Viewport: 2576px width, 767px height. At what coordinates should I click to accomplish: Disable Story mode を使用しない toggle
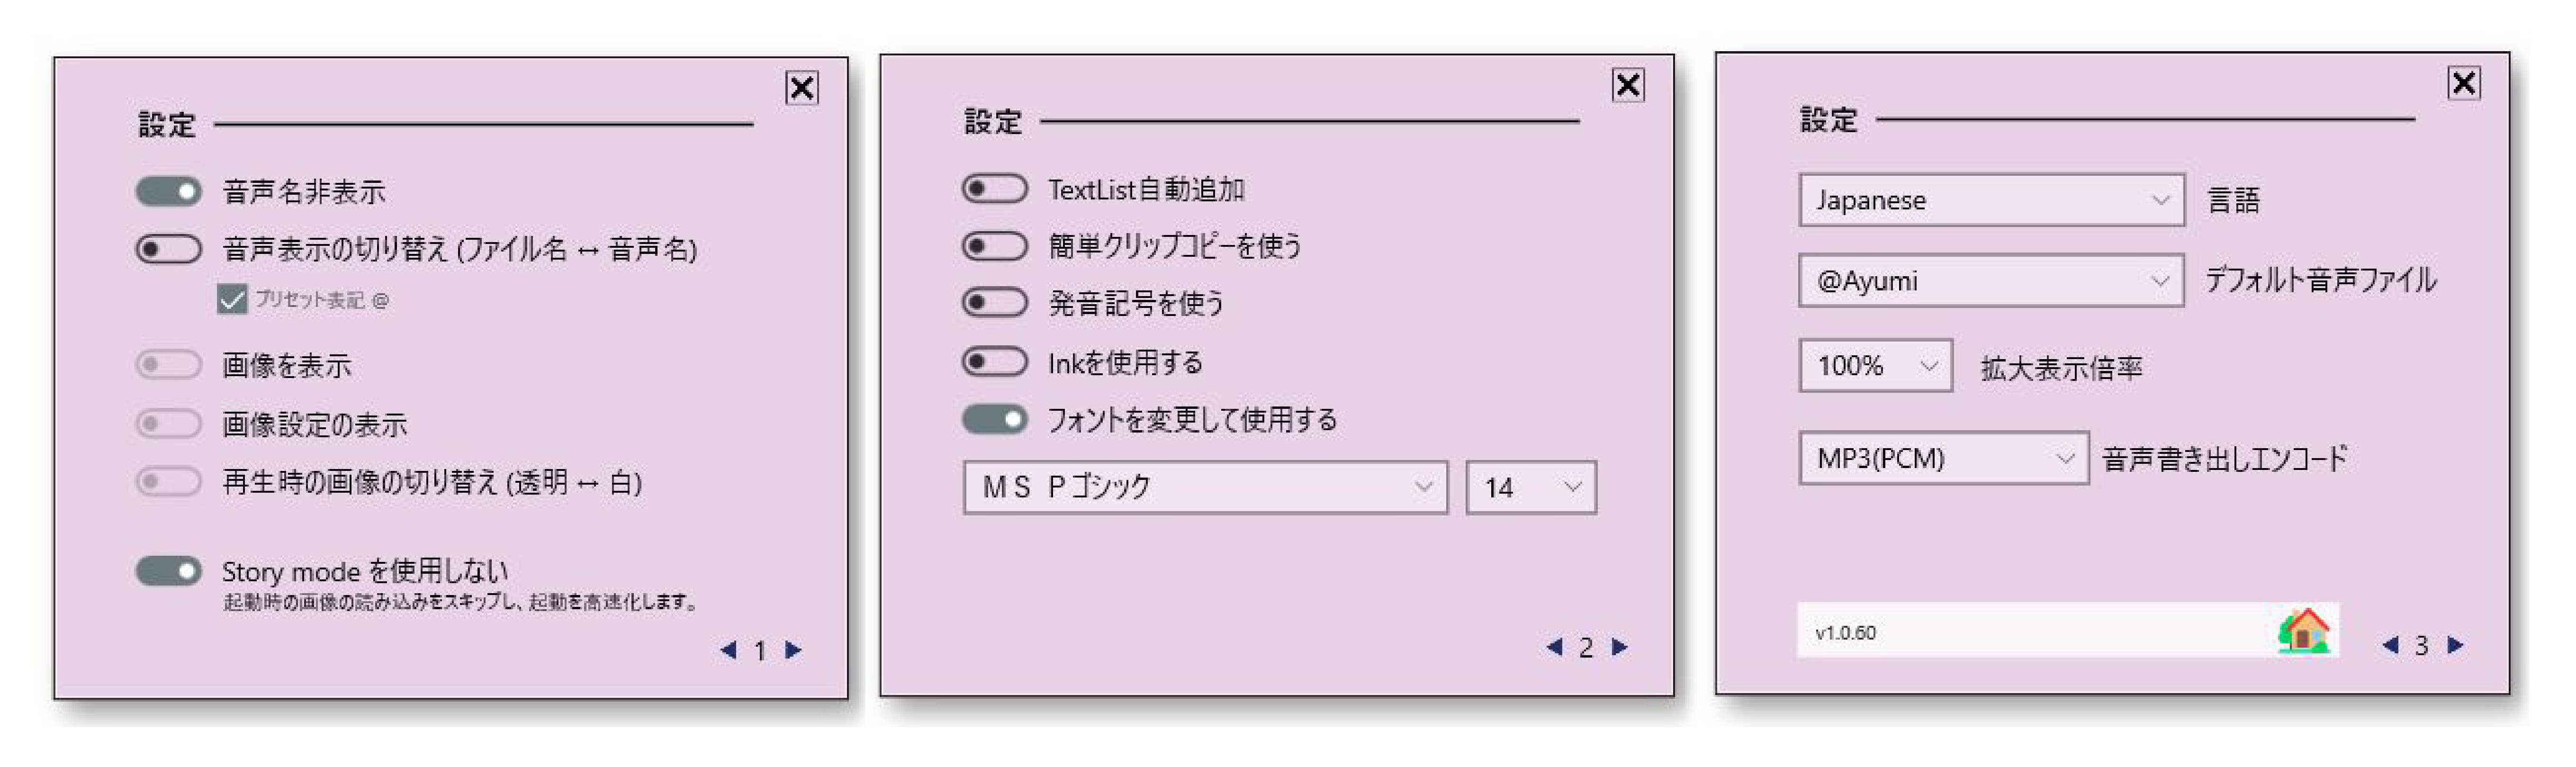169,571
